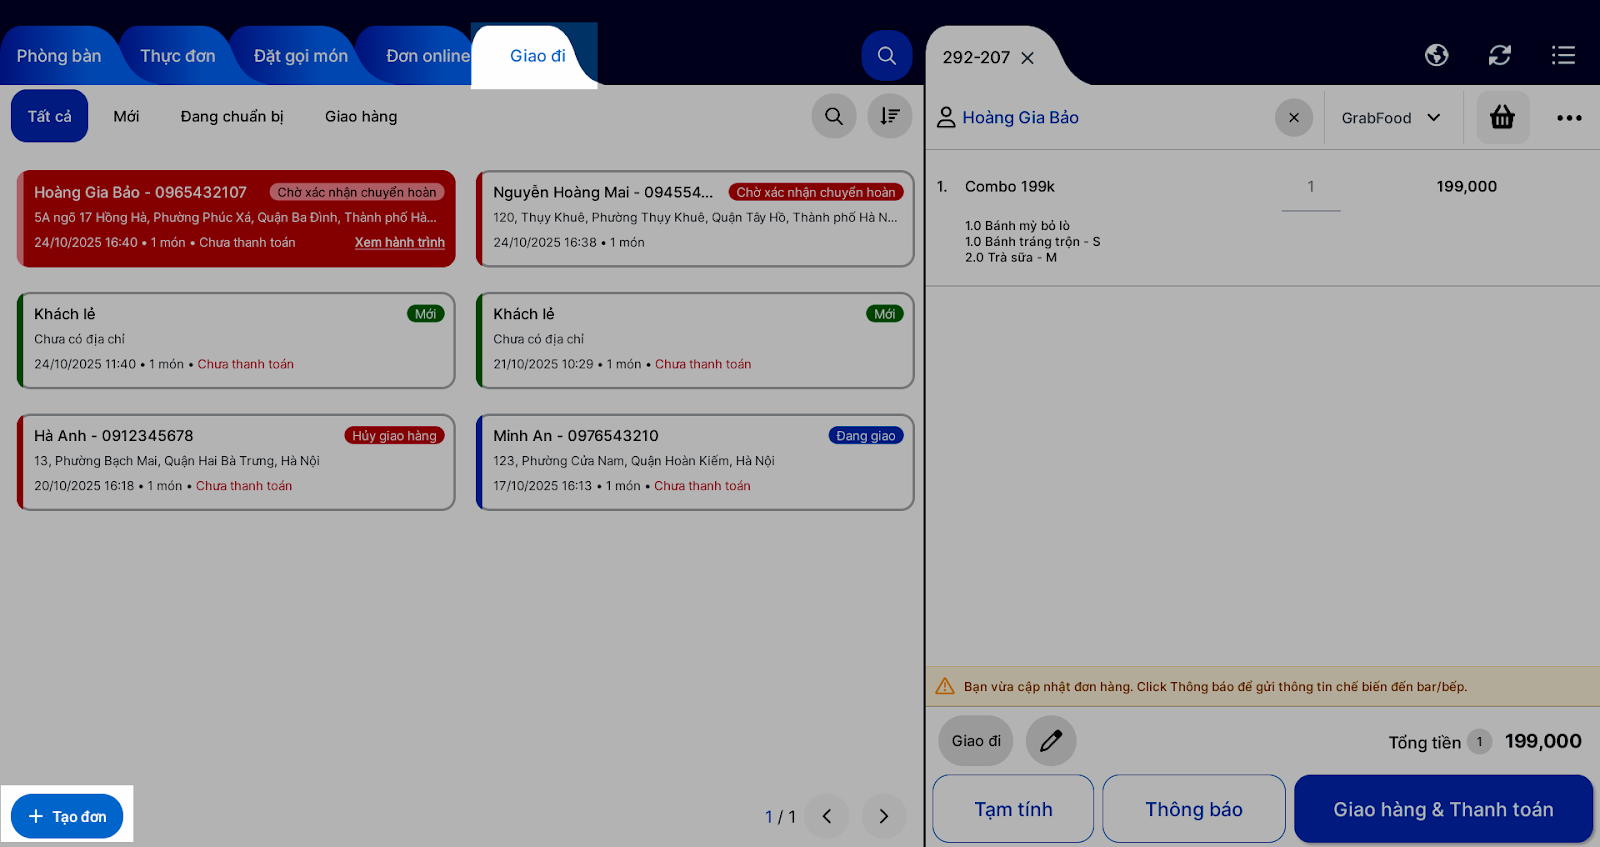Switch to the Thực đơn tab
The image size is (1600, 847).
[x=178, y=56]
